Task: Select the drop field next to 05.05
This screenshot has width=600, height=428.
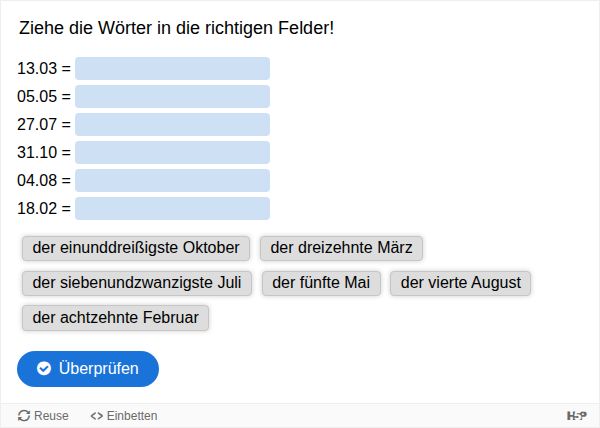Action: coord(172,97)
